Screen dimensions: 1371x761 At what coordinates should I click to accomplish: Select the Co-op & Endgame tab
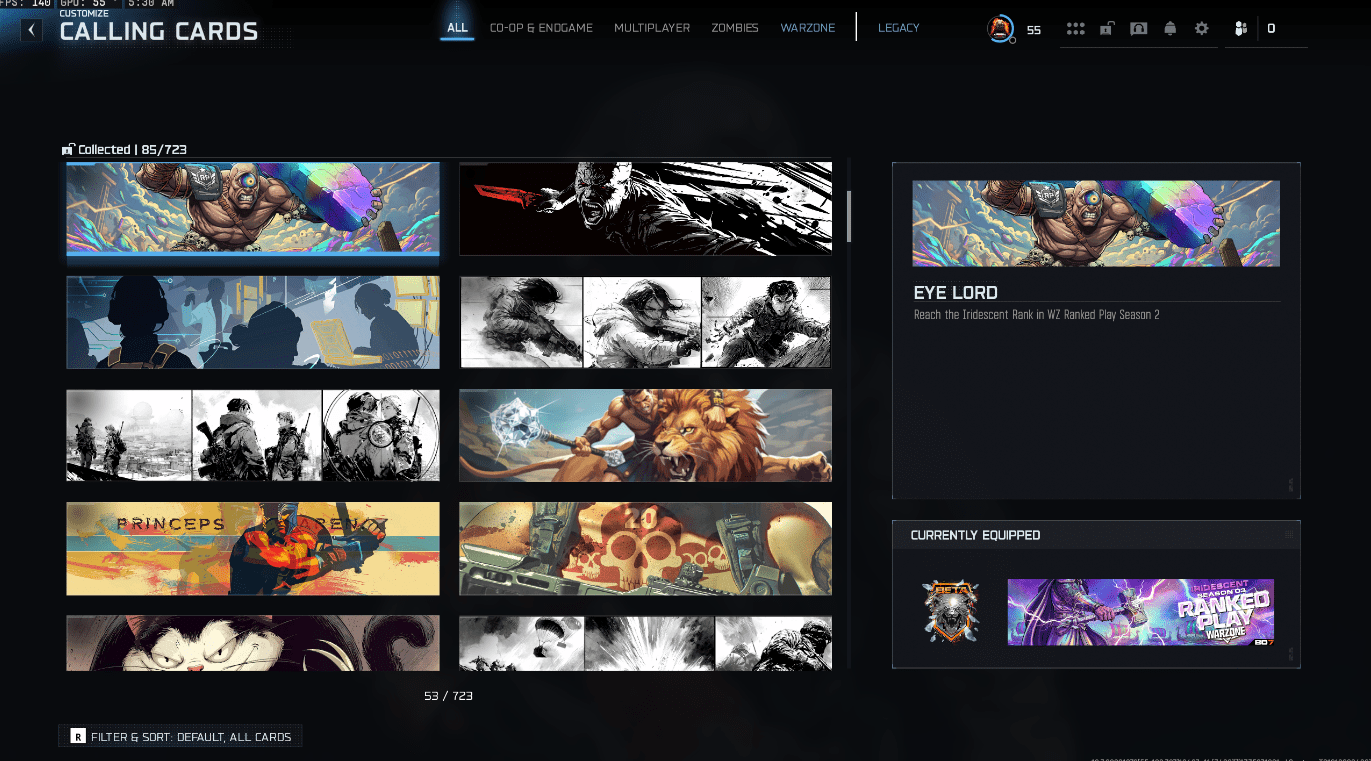(x=541, y=28)
